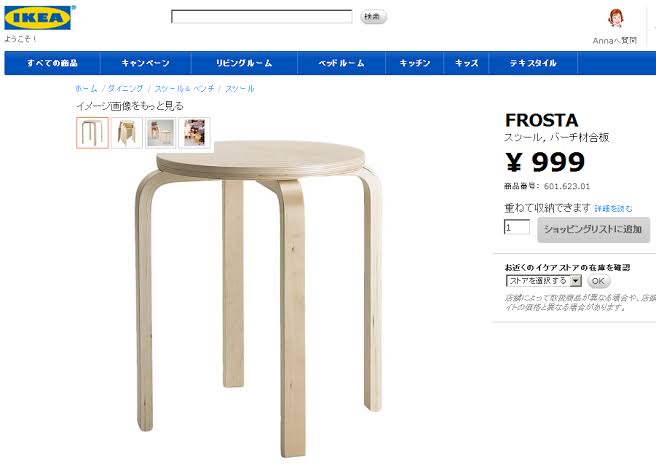Screen dimensions: 656x468
Task: Open the キャンペーン menu item
Action: [145, 63]
